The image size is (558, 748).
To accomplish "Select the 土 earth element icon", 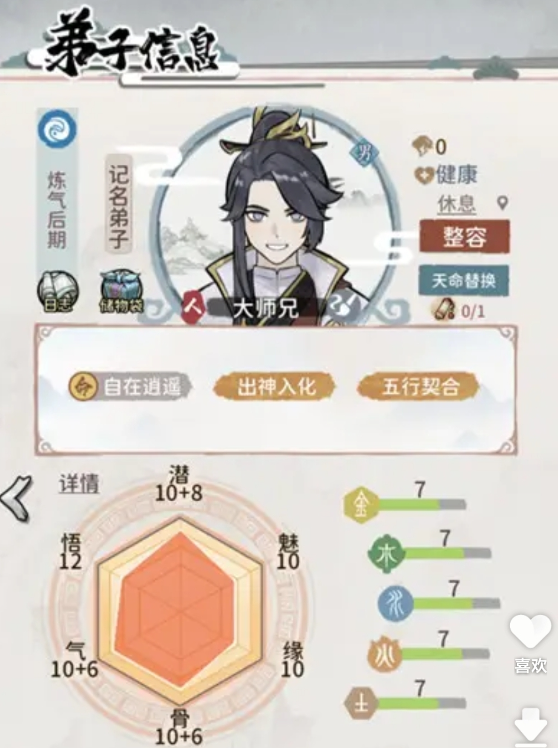I will coord(362,704).
